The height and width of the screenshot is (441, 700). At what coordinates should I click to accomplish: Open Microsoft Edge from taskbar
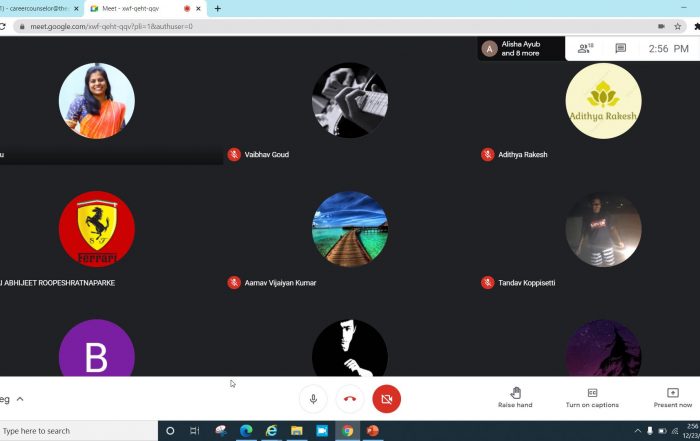(x=246, y=431)
